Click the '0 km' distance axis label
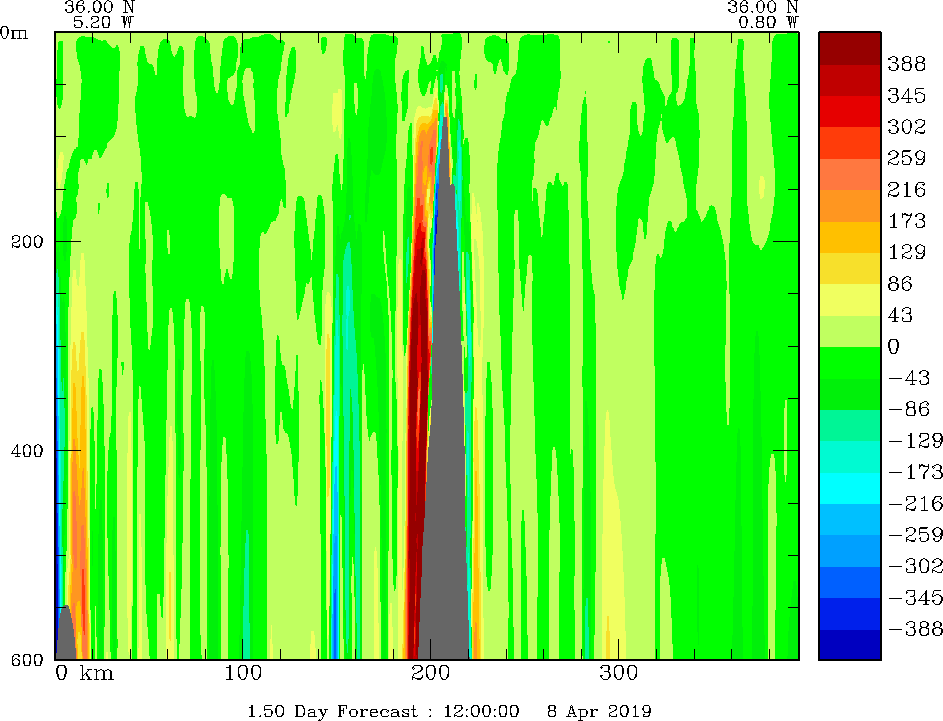943x721 pixels. pyautogui.click(x=84, y=672)
